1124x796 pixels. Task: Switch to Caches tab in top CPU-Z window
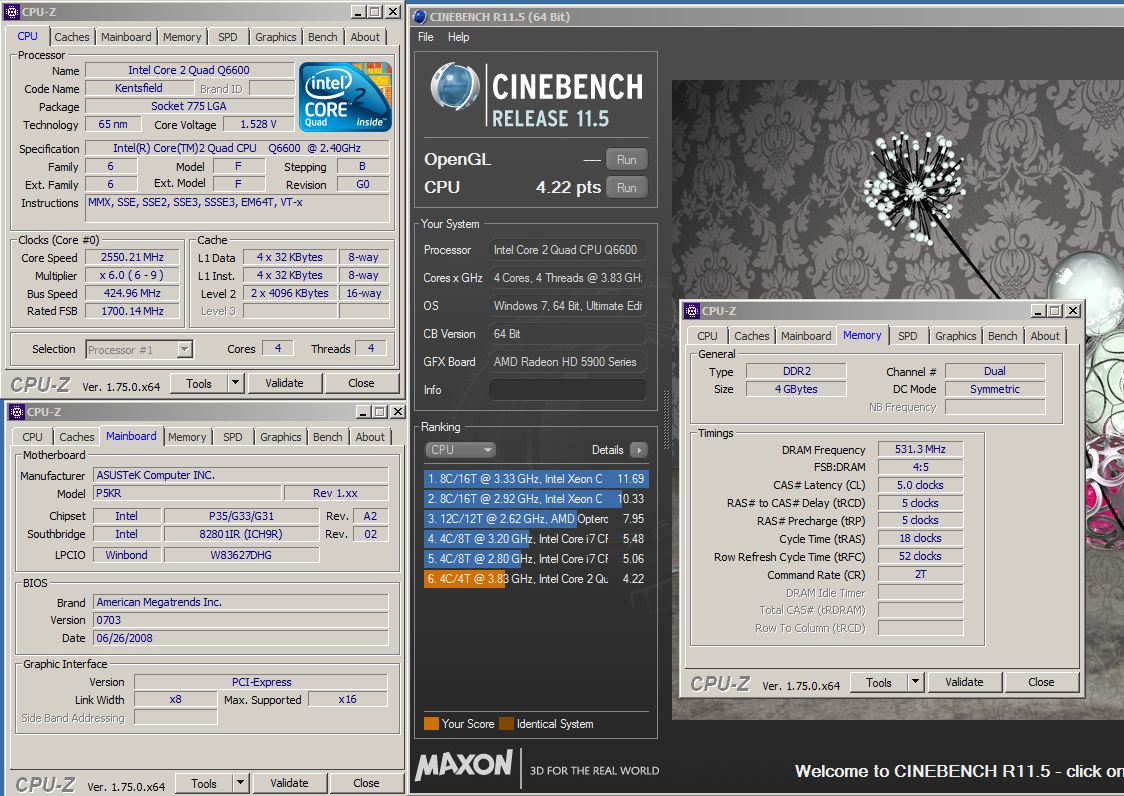[x=72, y=37]
